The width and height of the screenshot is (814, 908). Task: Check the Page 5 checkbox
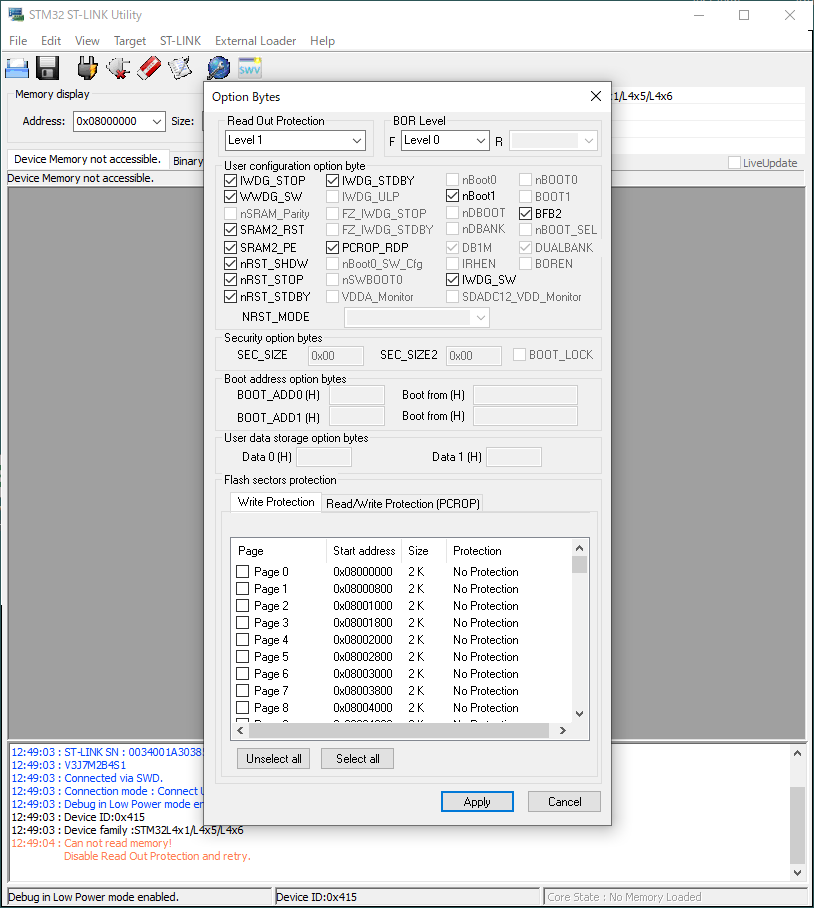243,657
